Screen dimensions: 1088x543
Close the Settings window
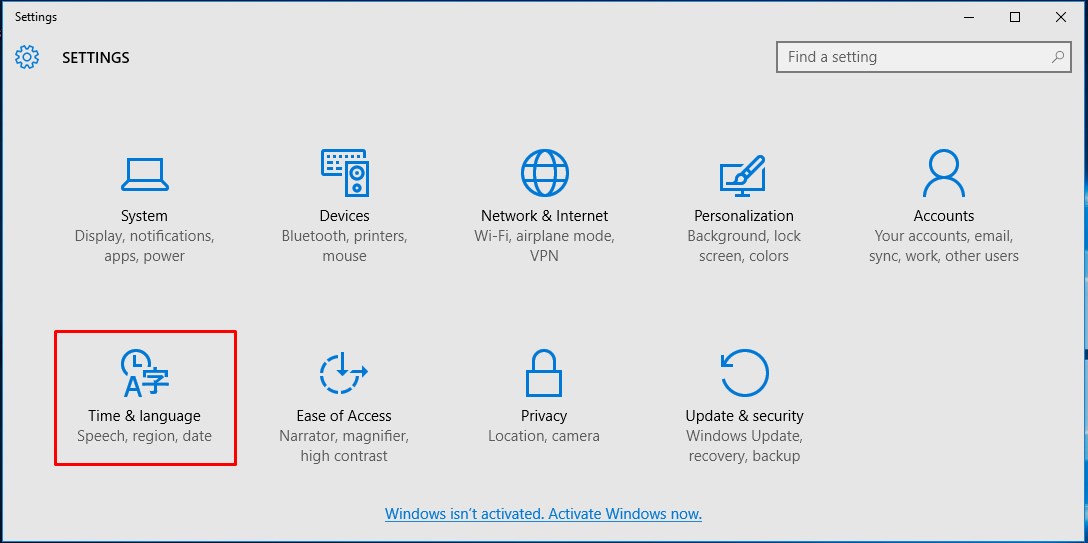[x=1061, y=17]
